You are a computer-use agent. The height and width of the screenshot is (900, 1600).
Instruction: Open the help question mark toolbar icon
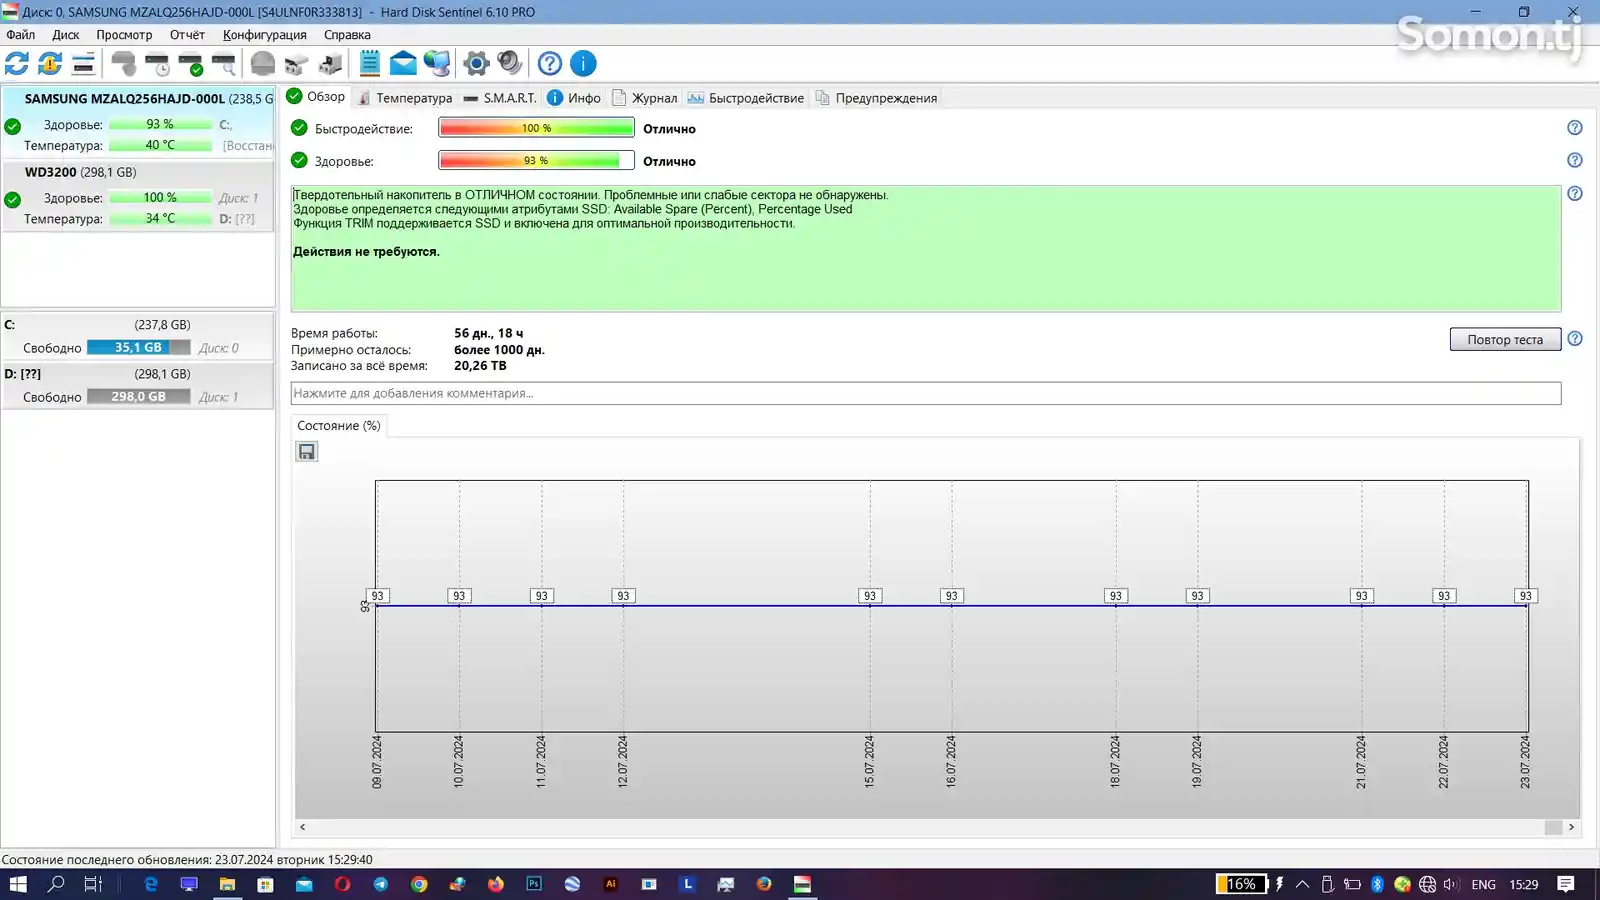pos(550,63)
